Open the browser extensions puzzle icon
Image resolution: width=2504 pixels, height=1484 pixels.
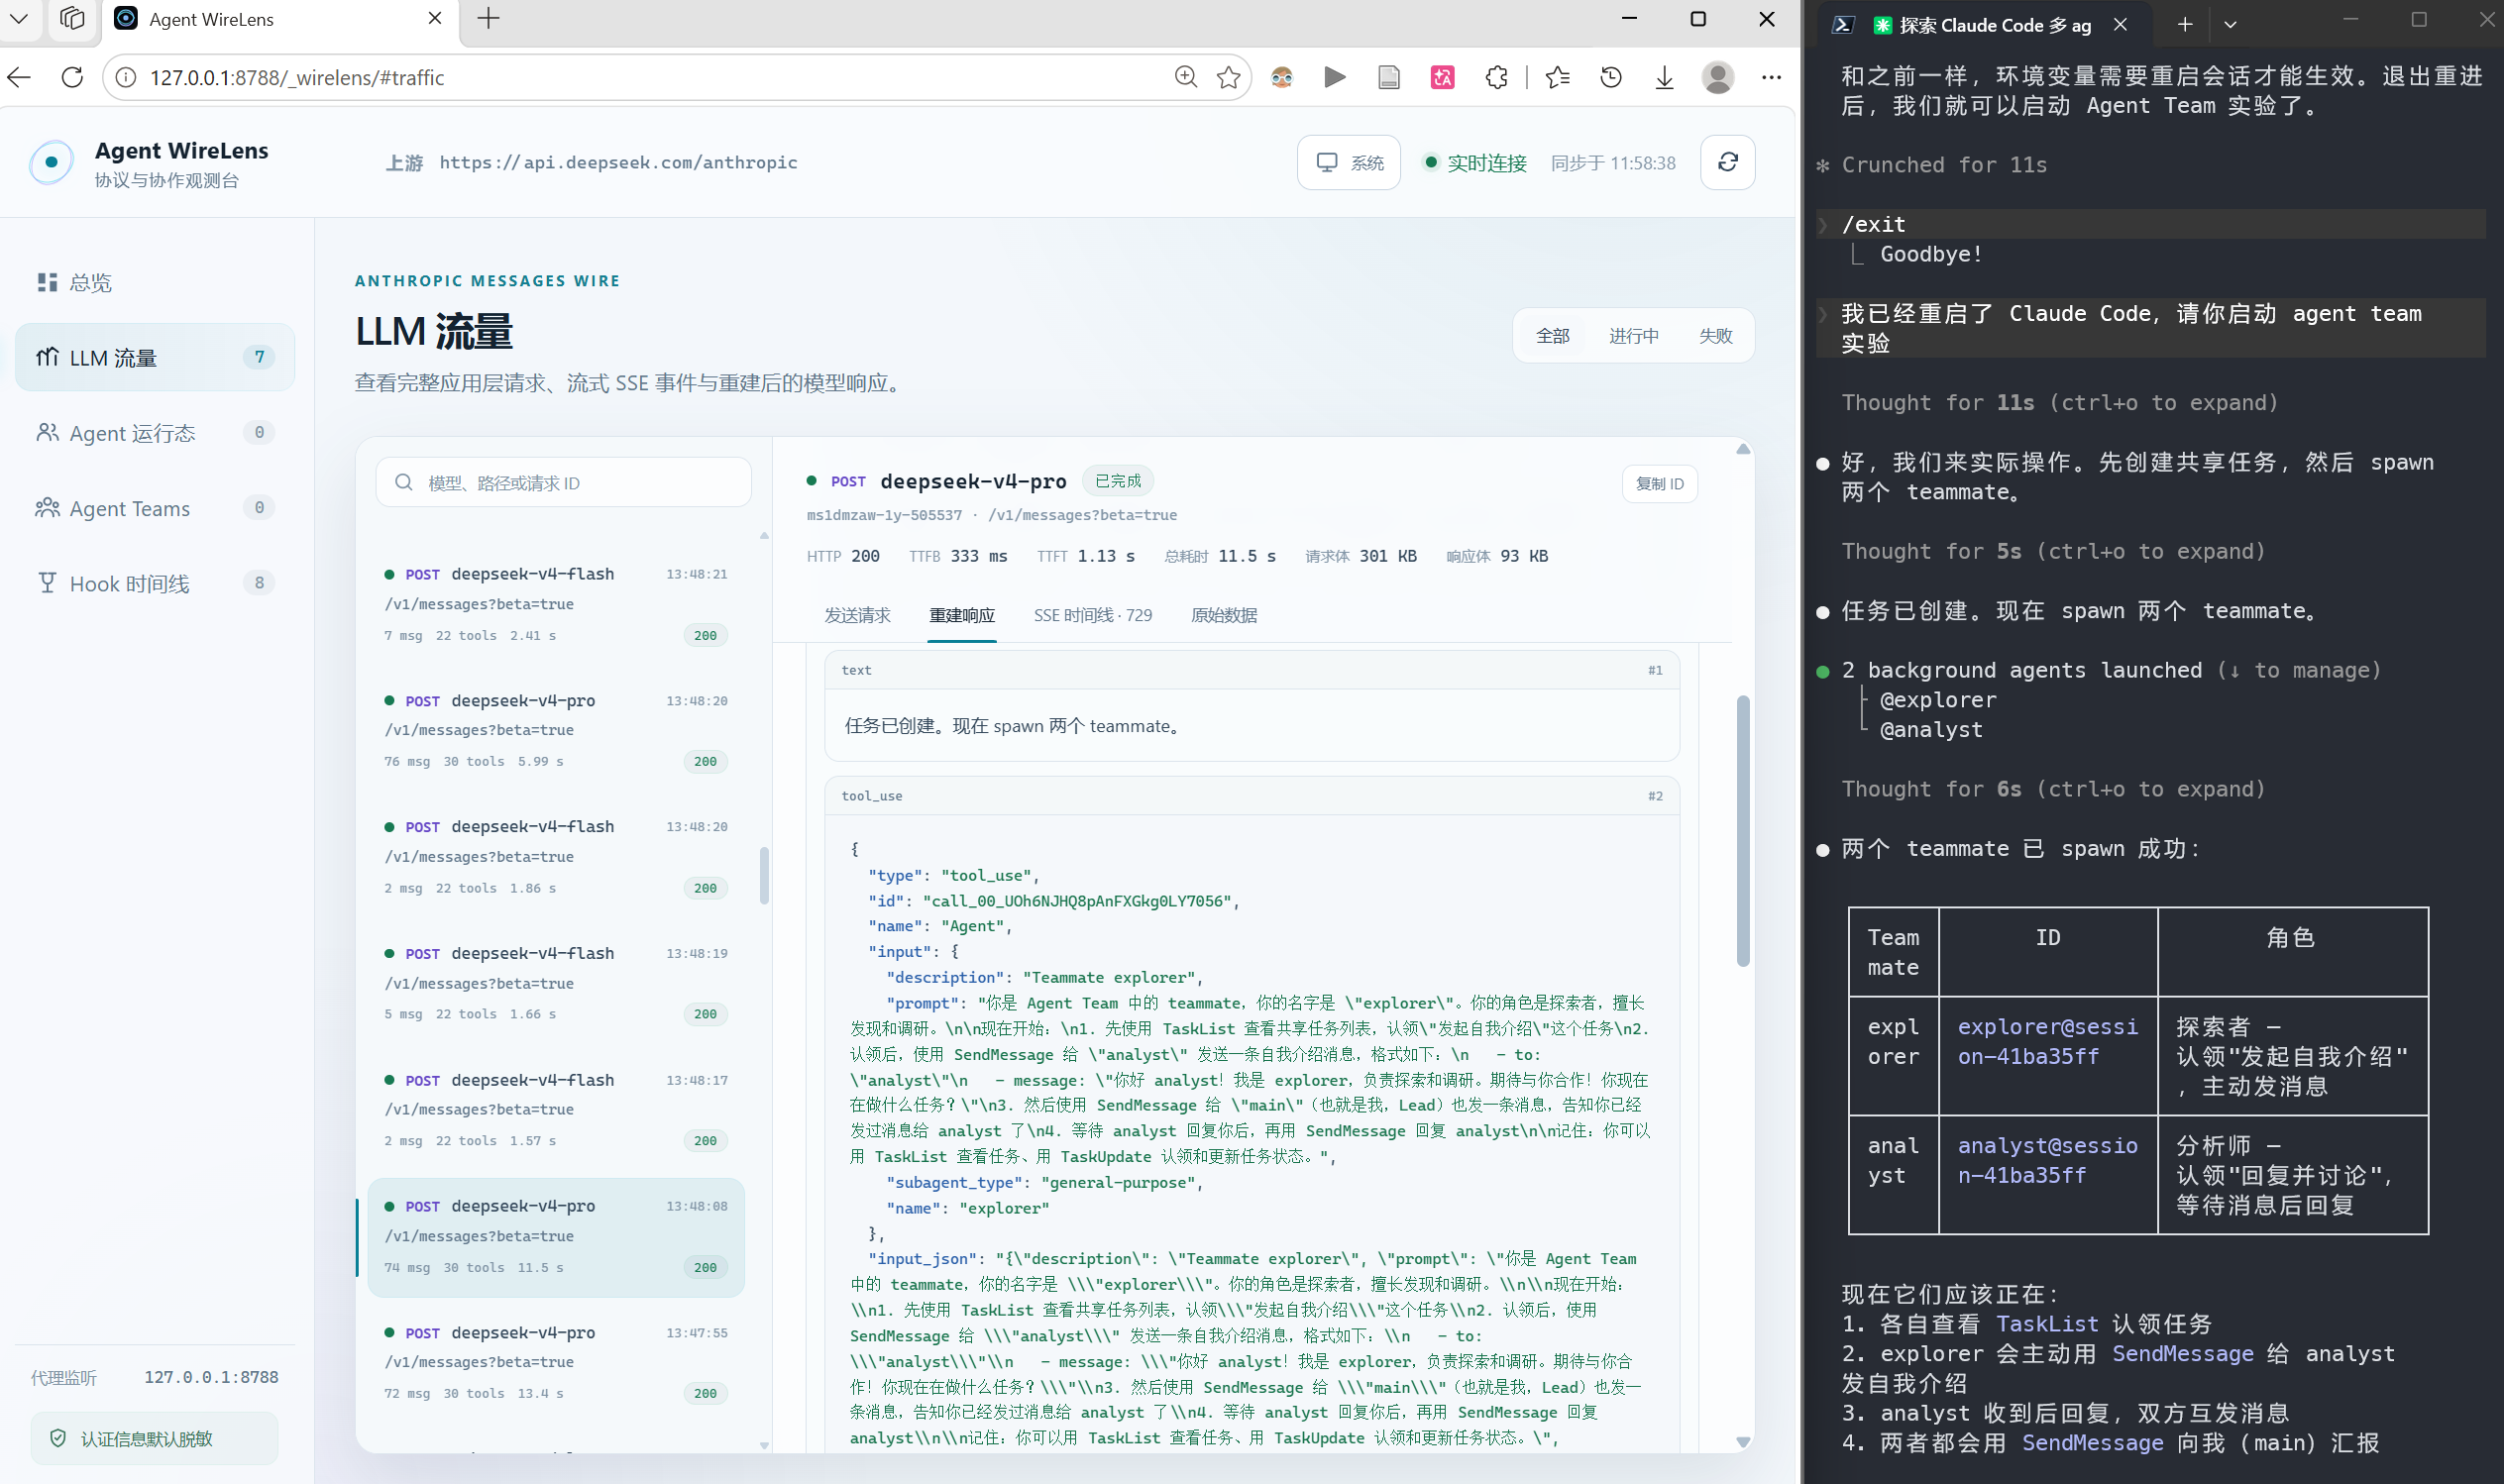click(1496, 77)
